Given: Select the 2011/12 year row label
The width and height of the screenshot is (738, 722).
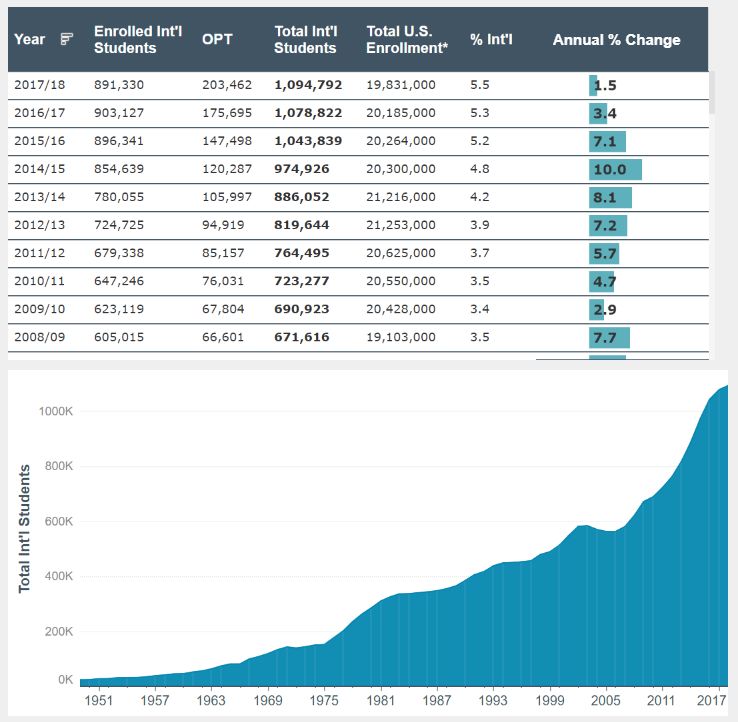Looking at the screenshot, I should (x=40, y=253).
